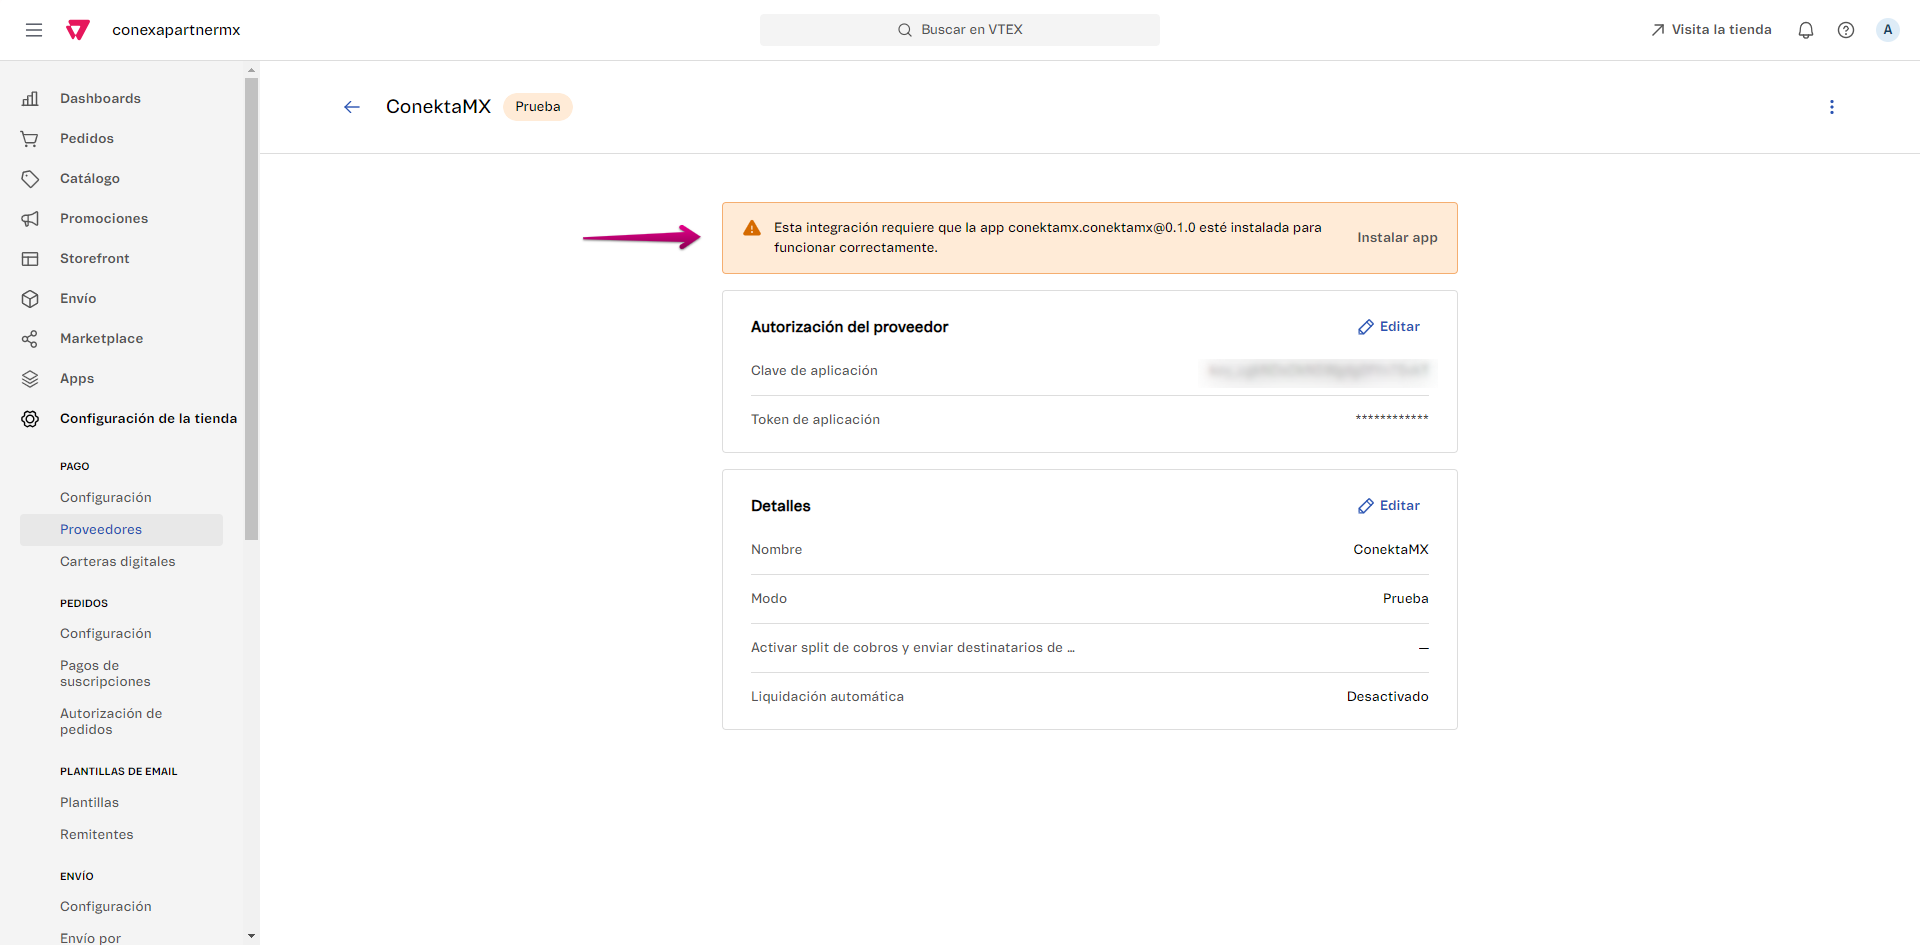Click the sidebar scrollbar thumb
The width and height of the screenshot is (1920, 945).
coord(251,308)
